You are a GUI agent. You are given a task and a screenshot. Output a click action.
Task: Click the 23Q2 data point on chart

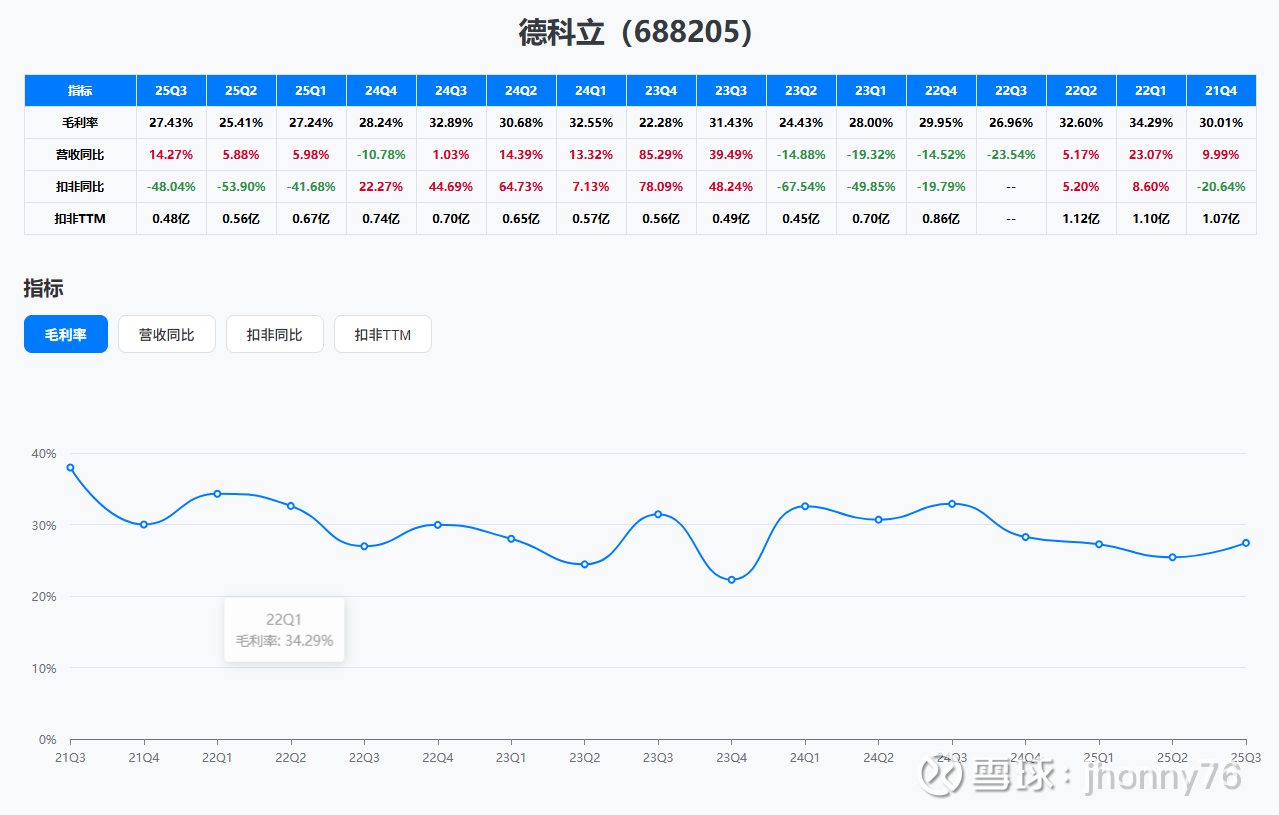(585, 564)
